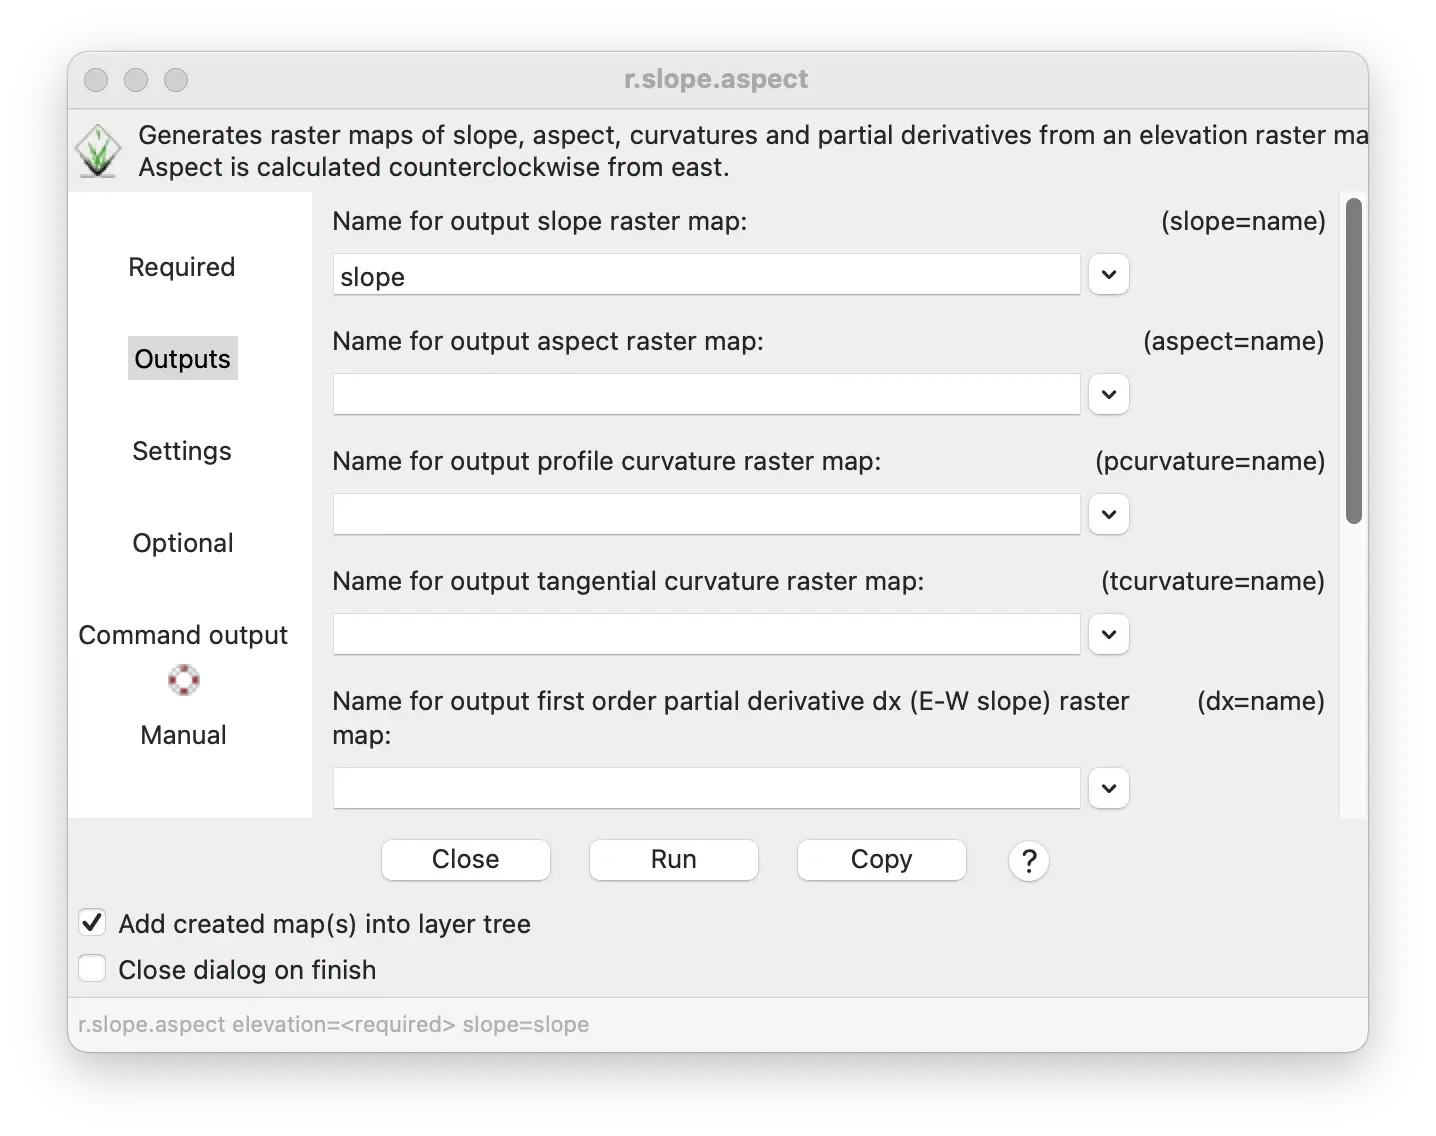Select the Optional tab

click(x=183, y=543)
